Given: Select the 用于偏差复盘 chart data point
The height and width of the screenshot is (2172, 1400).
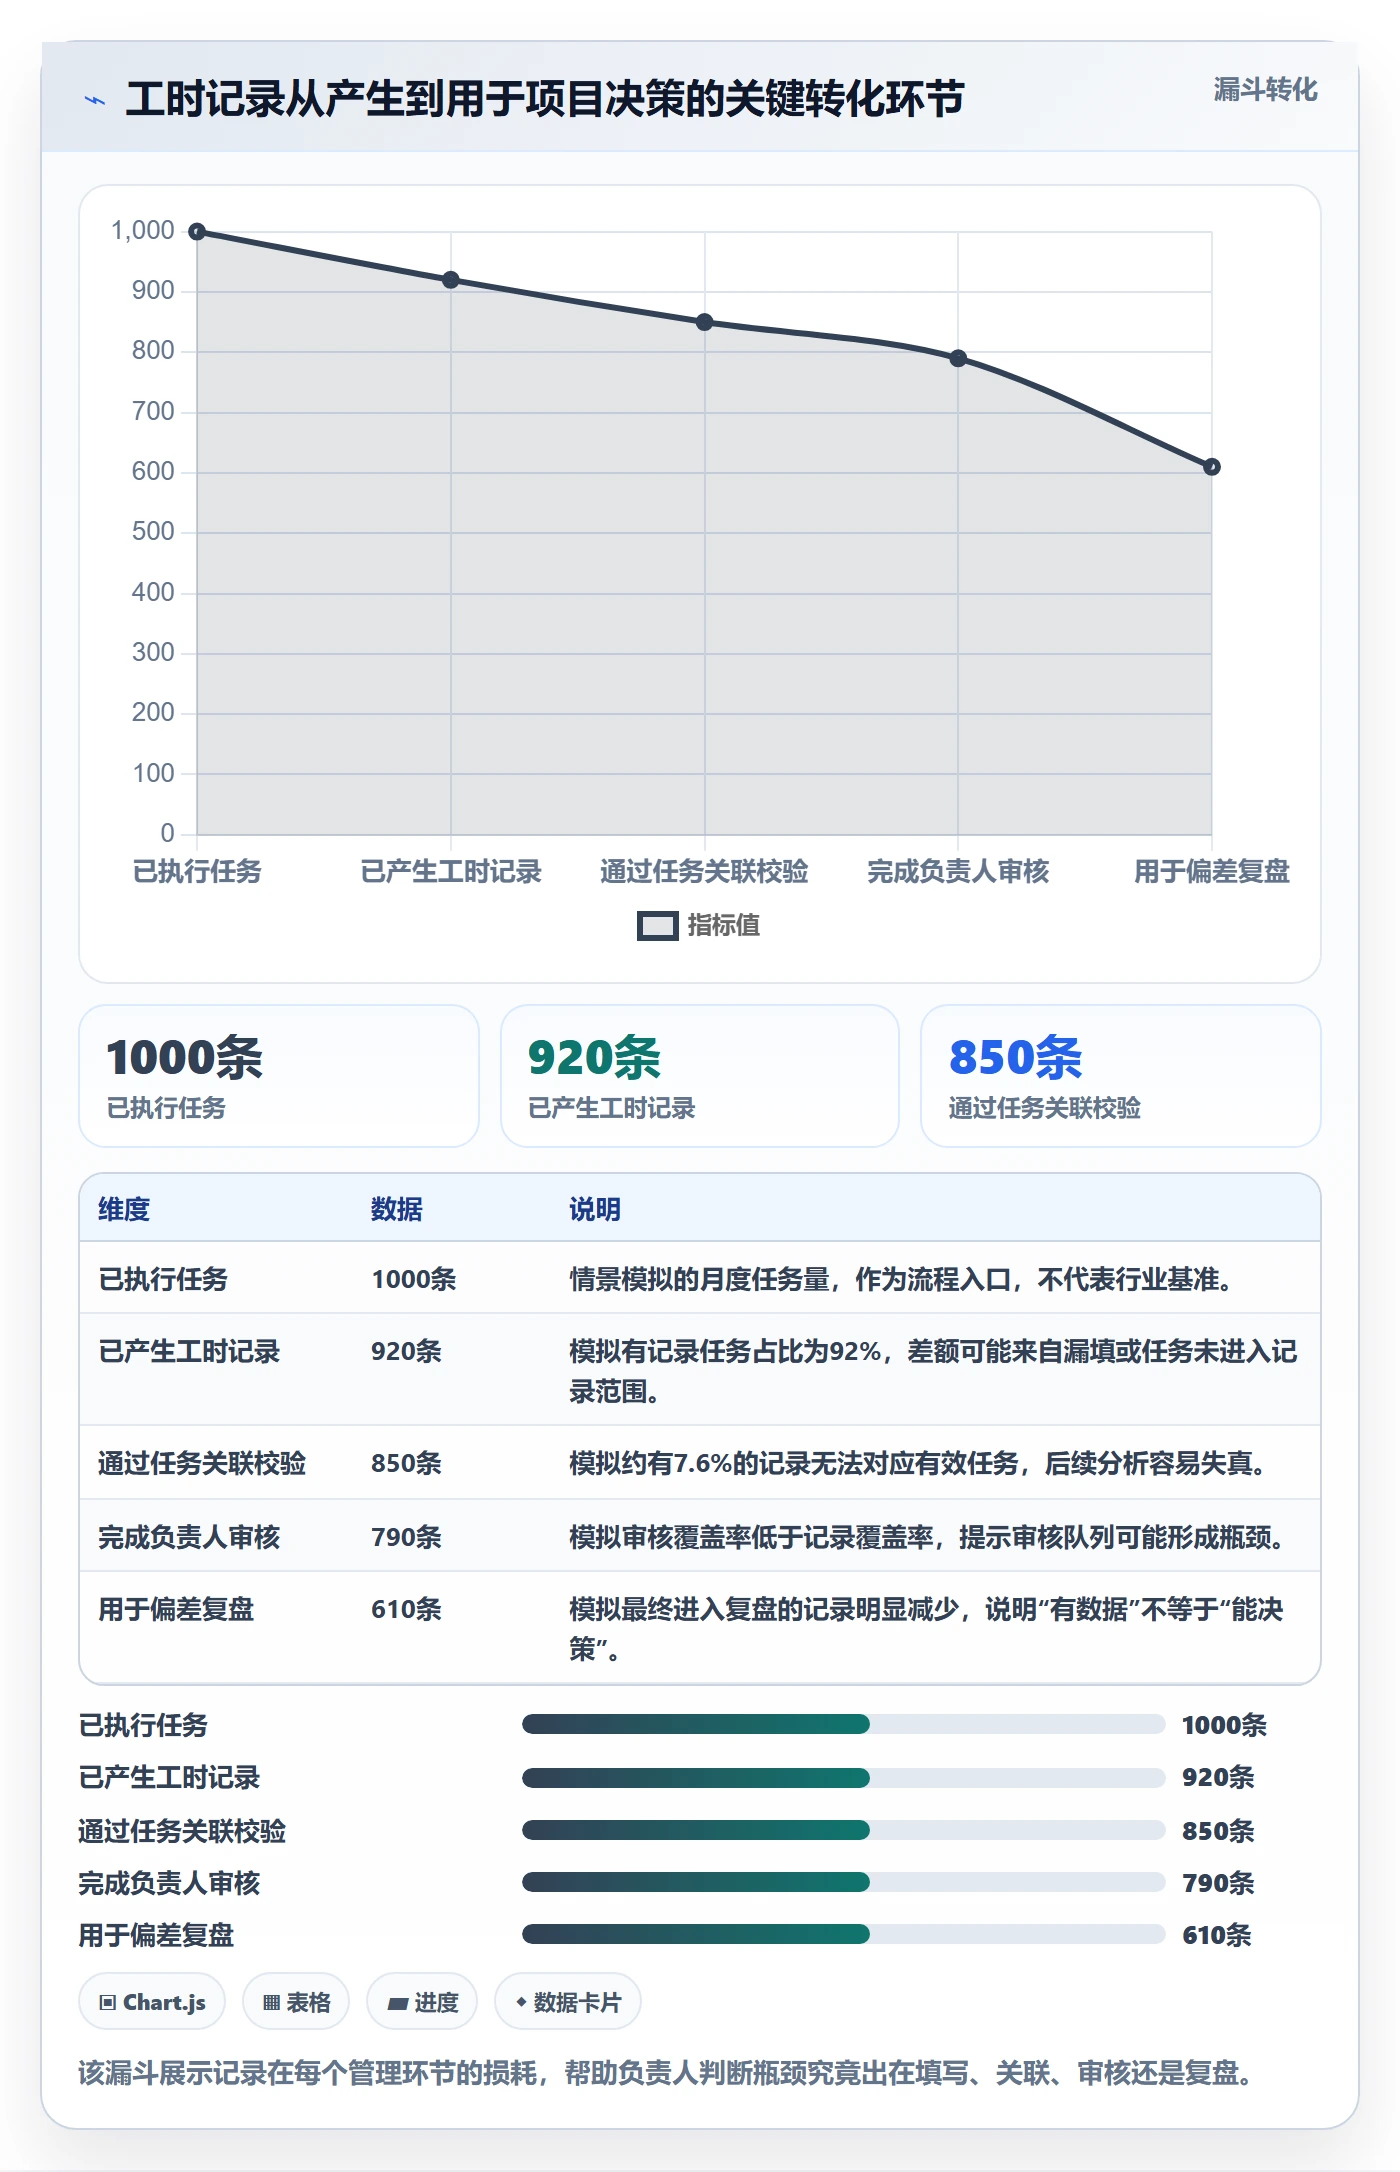Looking at the screenshot, I should point(1212,467).
